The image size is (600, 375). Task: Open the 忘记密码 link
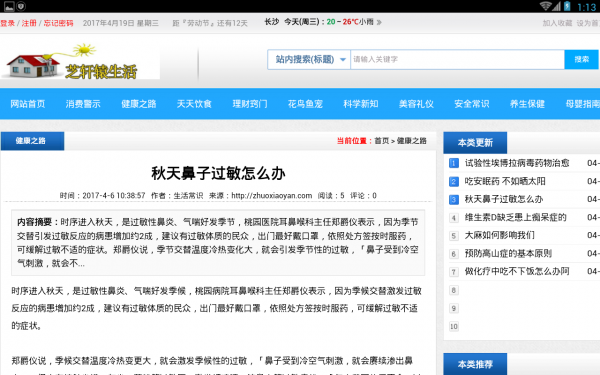(x=58, y=23)
